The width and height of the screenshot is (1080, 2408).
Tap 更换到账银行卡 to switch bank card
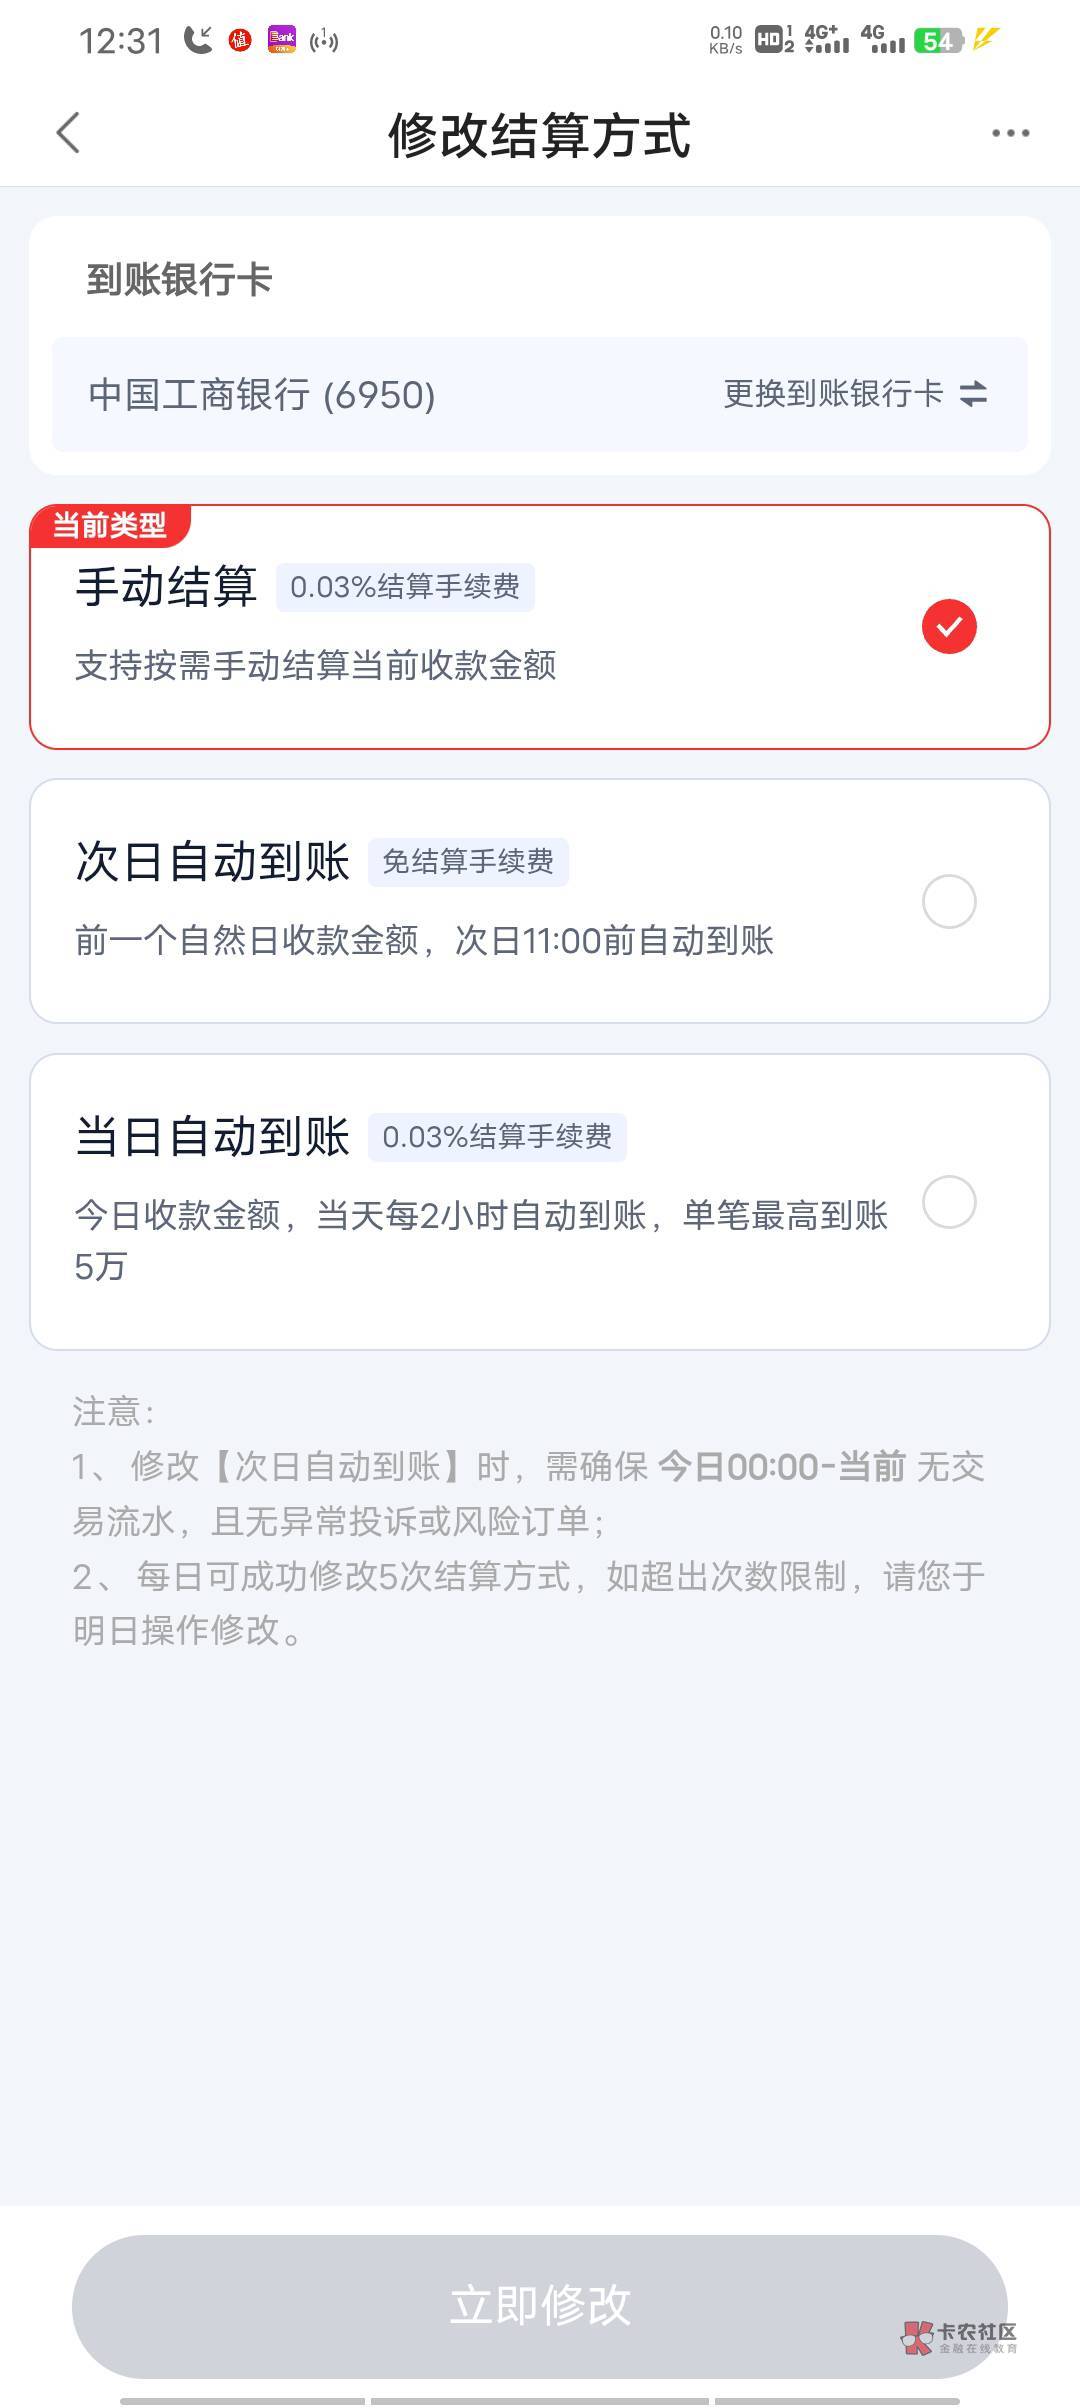pyautogui.click(x=833, y=394)
